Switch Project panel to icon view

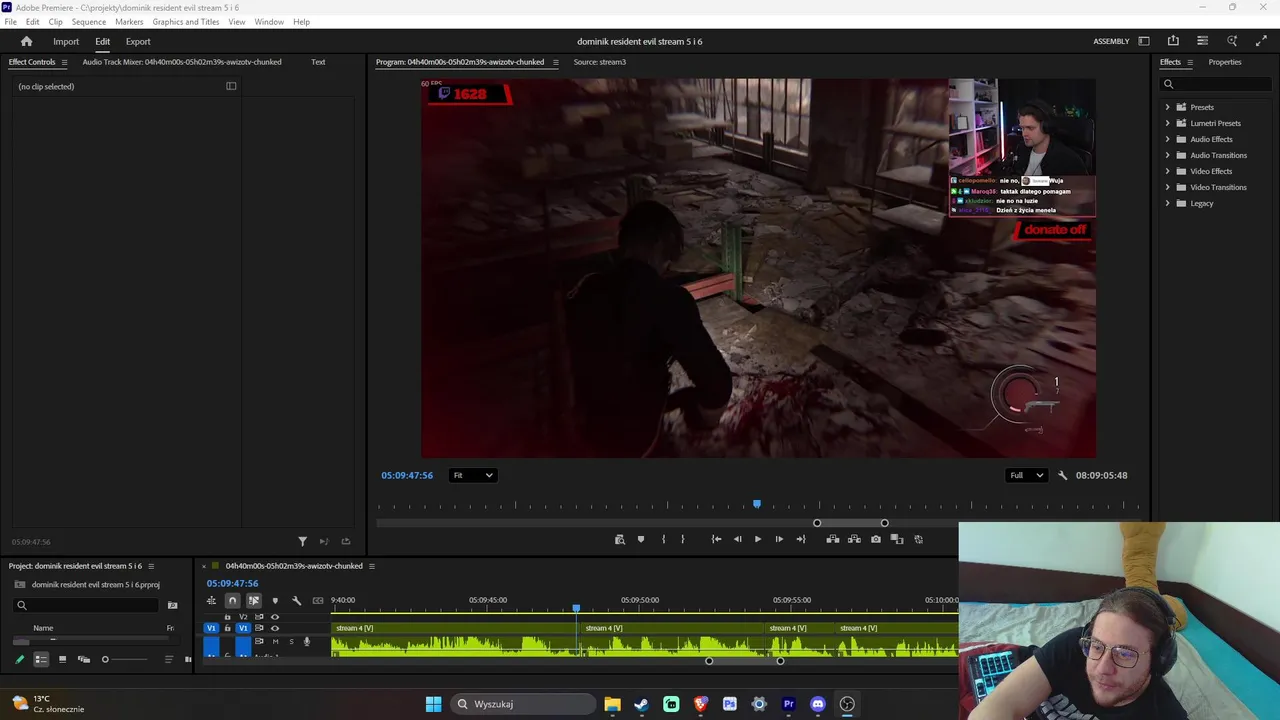[x=62, y=659]
